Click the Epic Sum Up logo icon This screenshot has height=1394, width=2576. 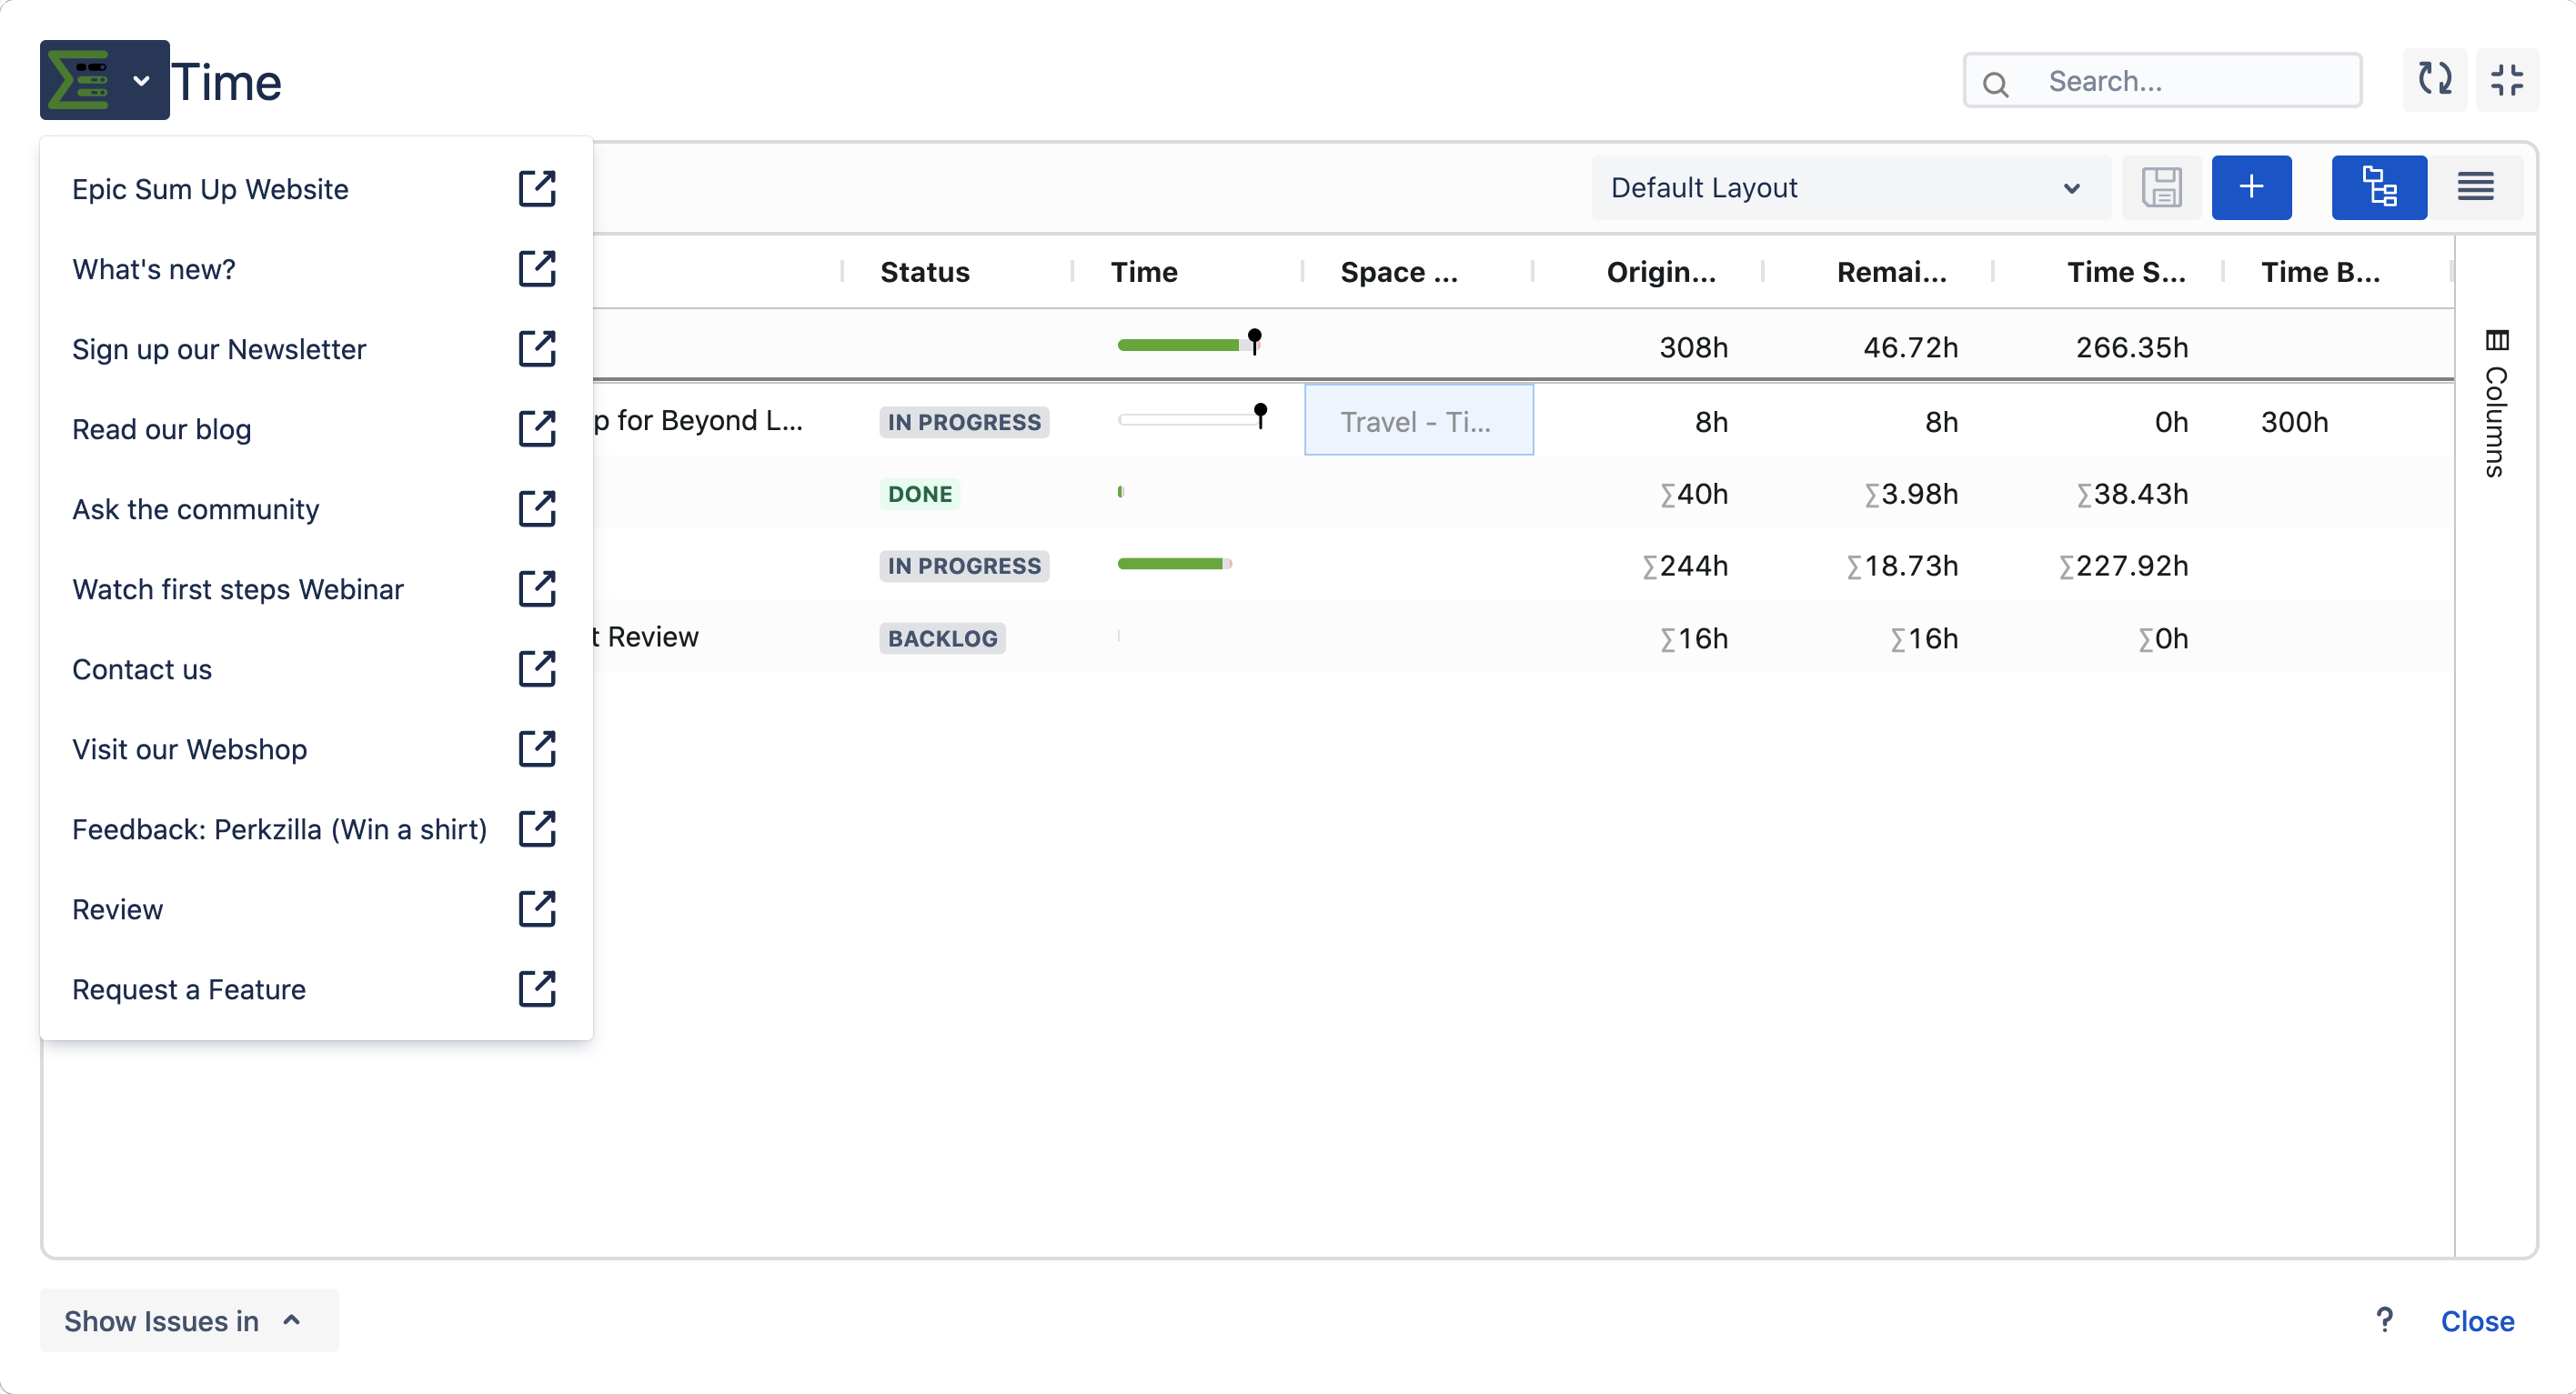[x=80, y=80]
